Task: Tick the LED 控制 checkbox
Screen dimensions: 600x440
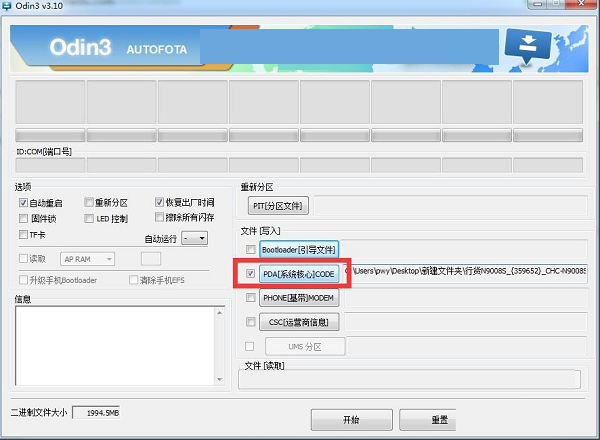Action: (x=89, y=218)
